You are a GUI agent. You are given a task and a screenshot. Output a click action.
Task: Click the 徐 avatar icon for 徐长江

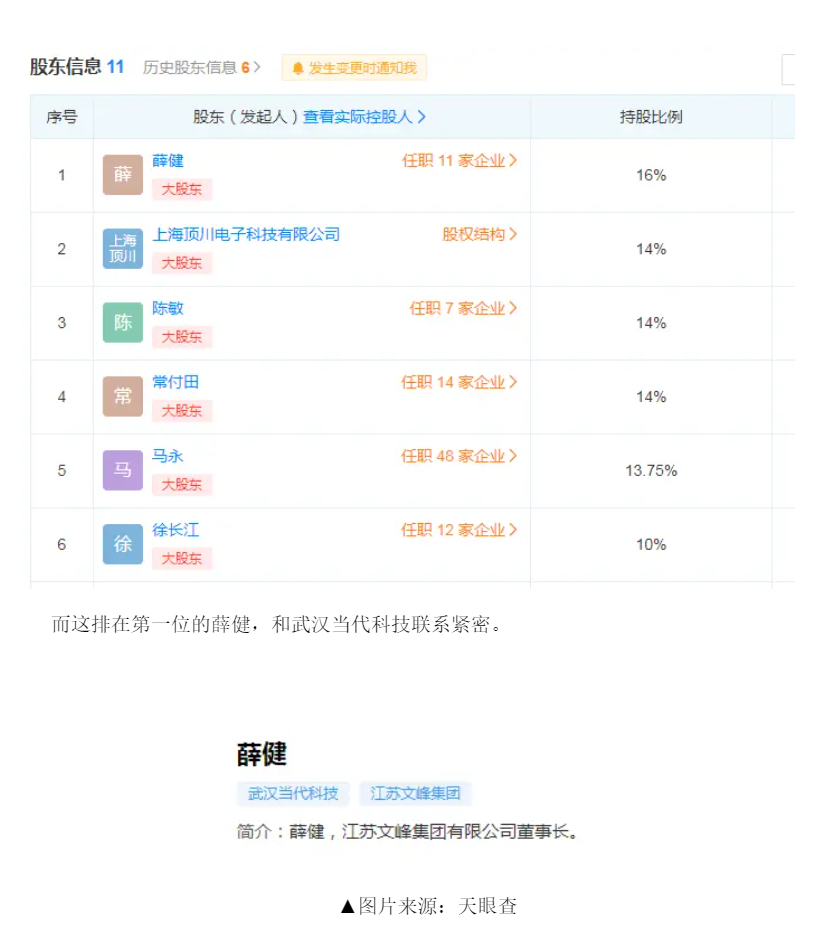coord(123,544)
